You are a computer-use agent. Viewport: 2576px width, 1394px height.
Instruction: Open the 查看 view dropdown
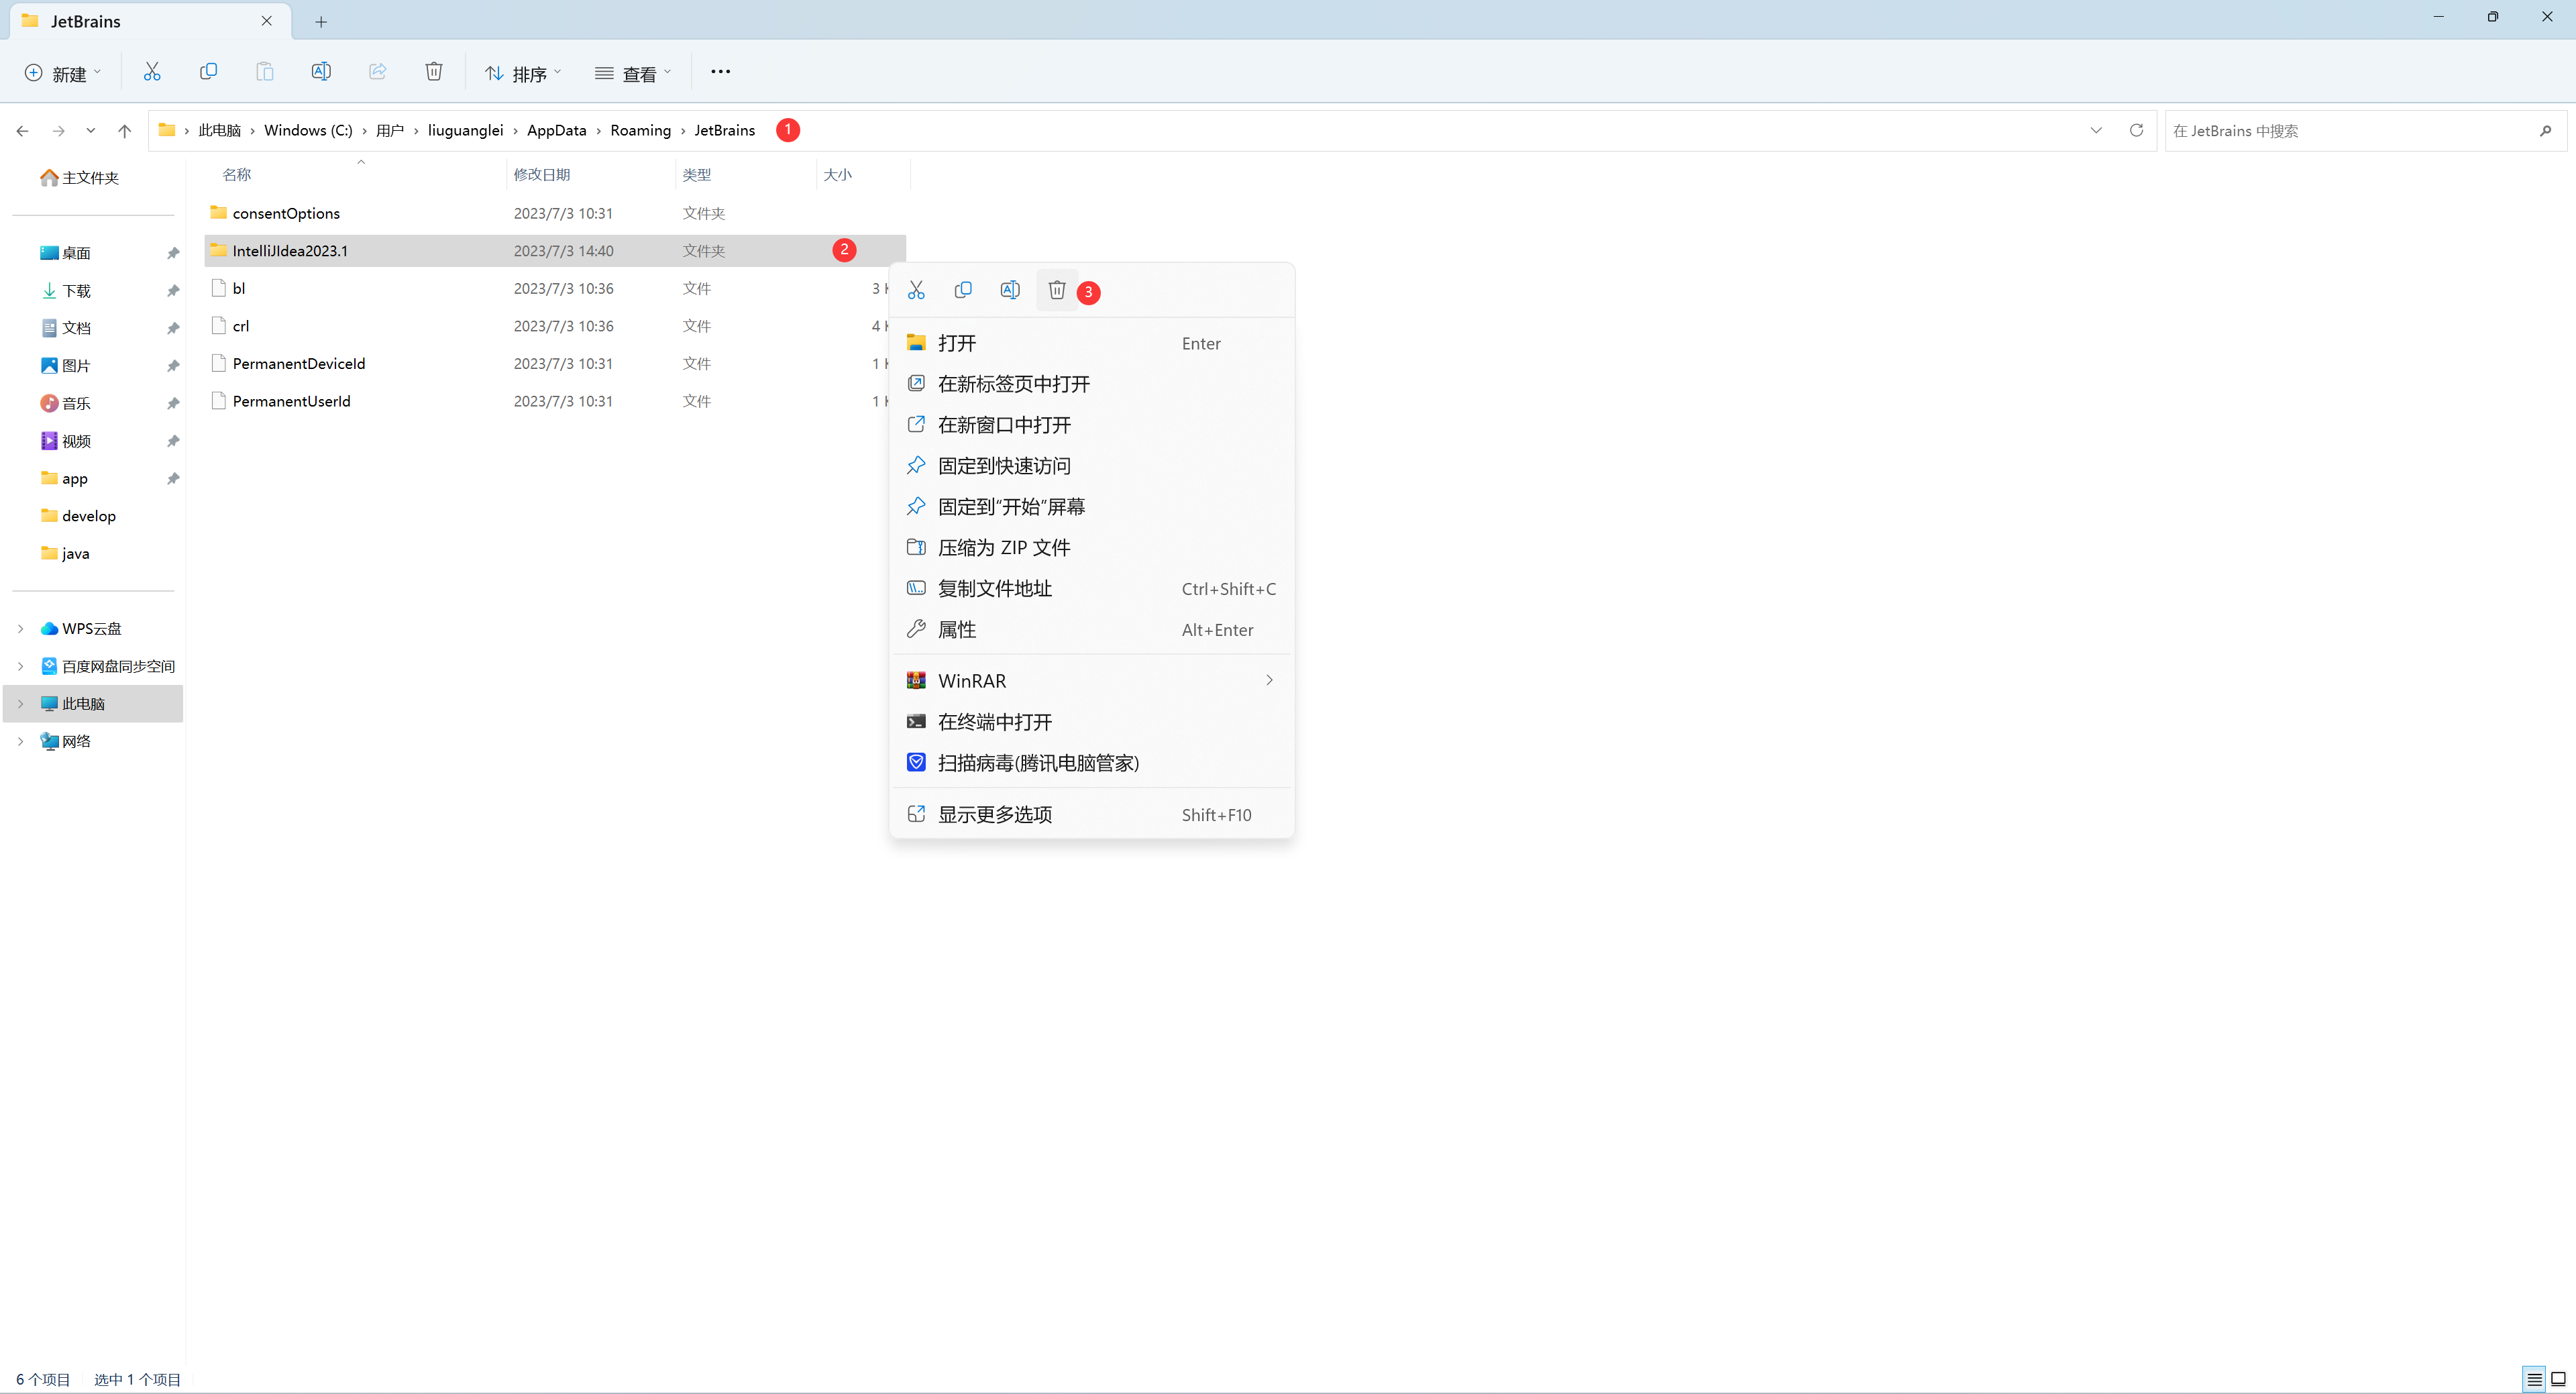pyautogui.click(x=634, y=73)
